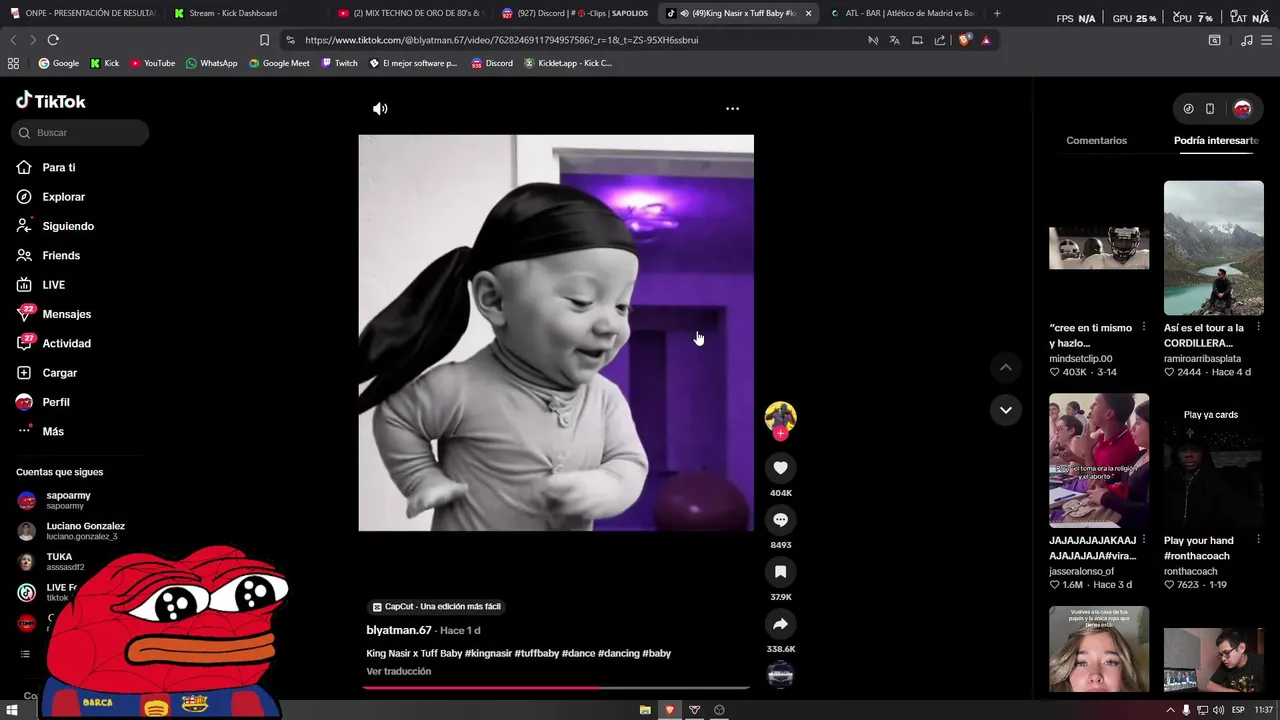Go to next video with down arrow
This screenshot has width=1280, height=720.
(1006, 410)
